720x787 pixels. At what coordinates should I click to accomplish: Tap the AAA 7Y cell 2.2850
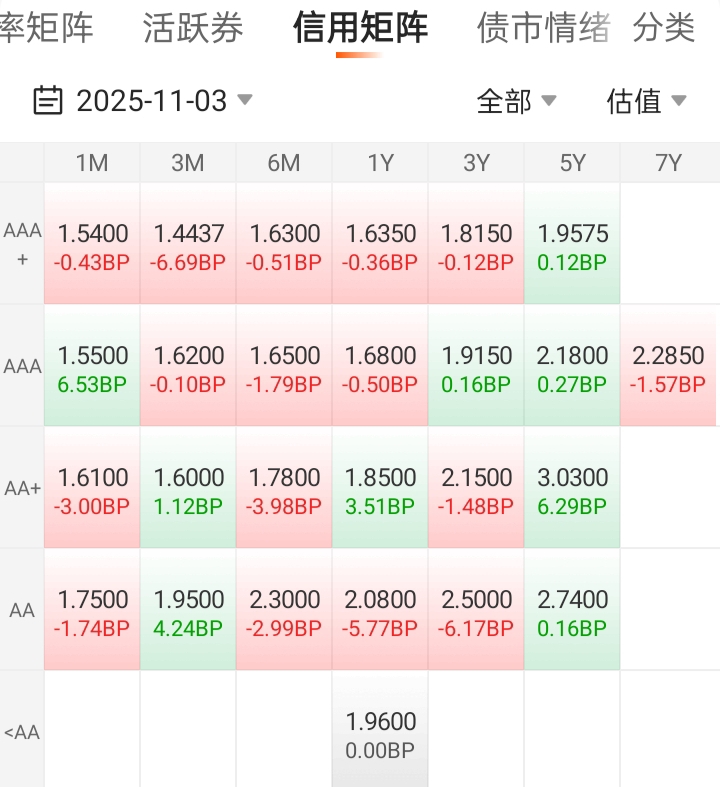coord(668,368)
